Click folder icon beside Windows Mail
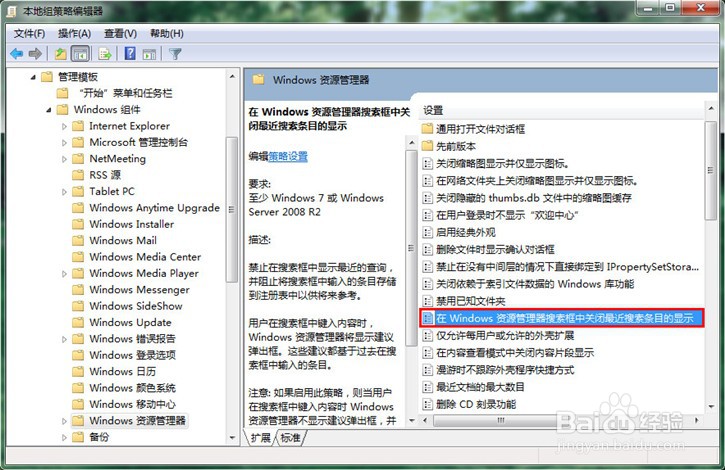Screen dimensions: 725x470 pyautogui.click(x=78, y=241)
